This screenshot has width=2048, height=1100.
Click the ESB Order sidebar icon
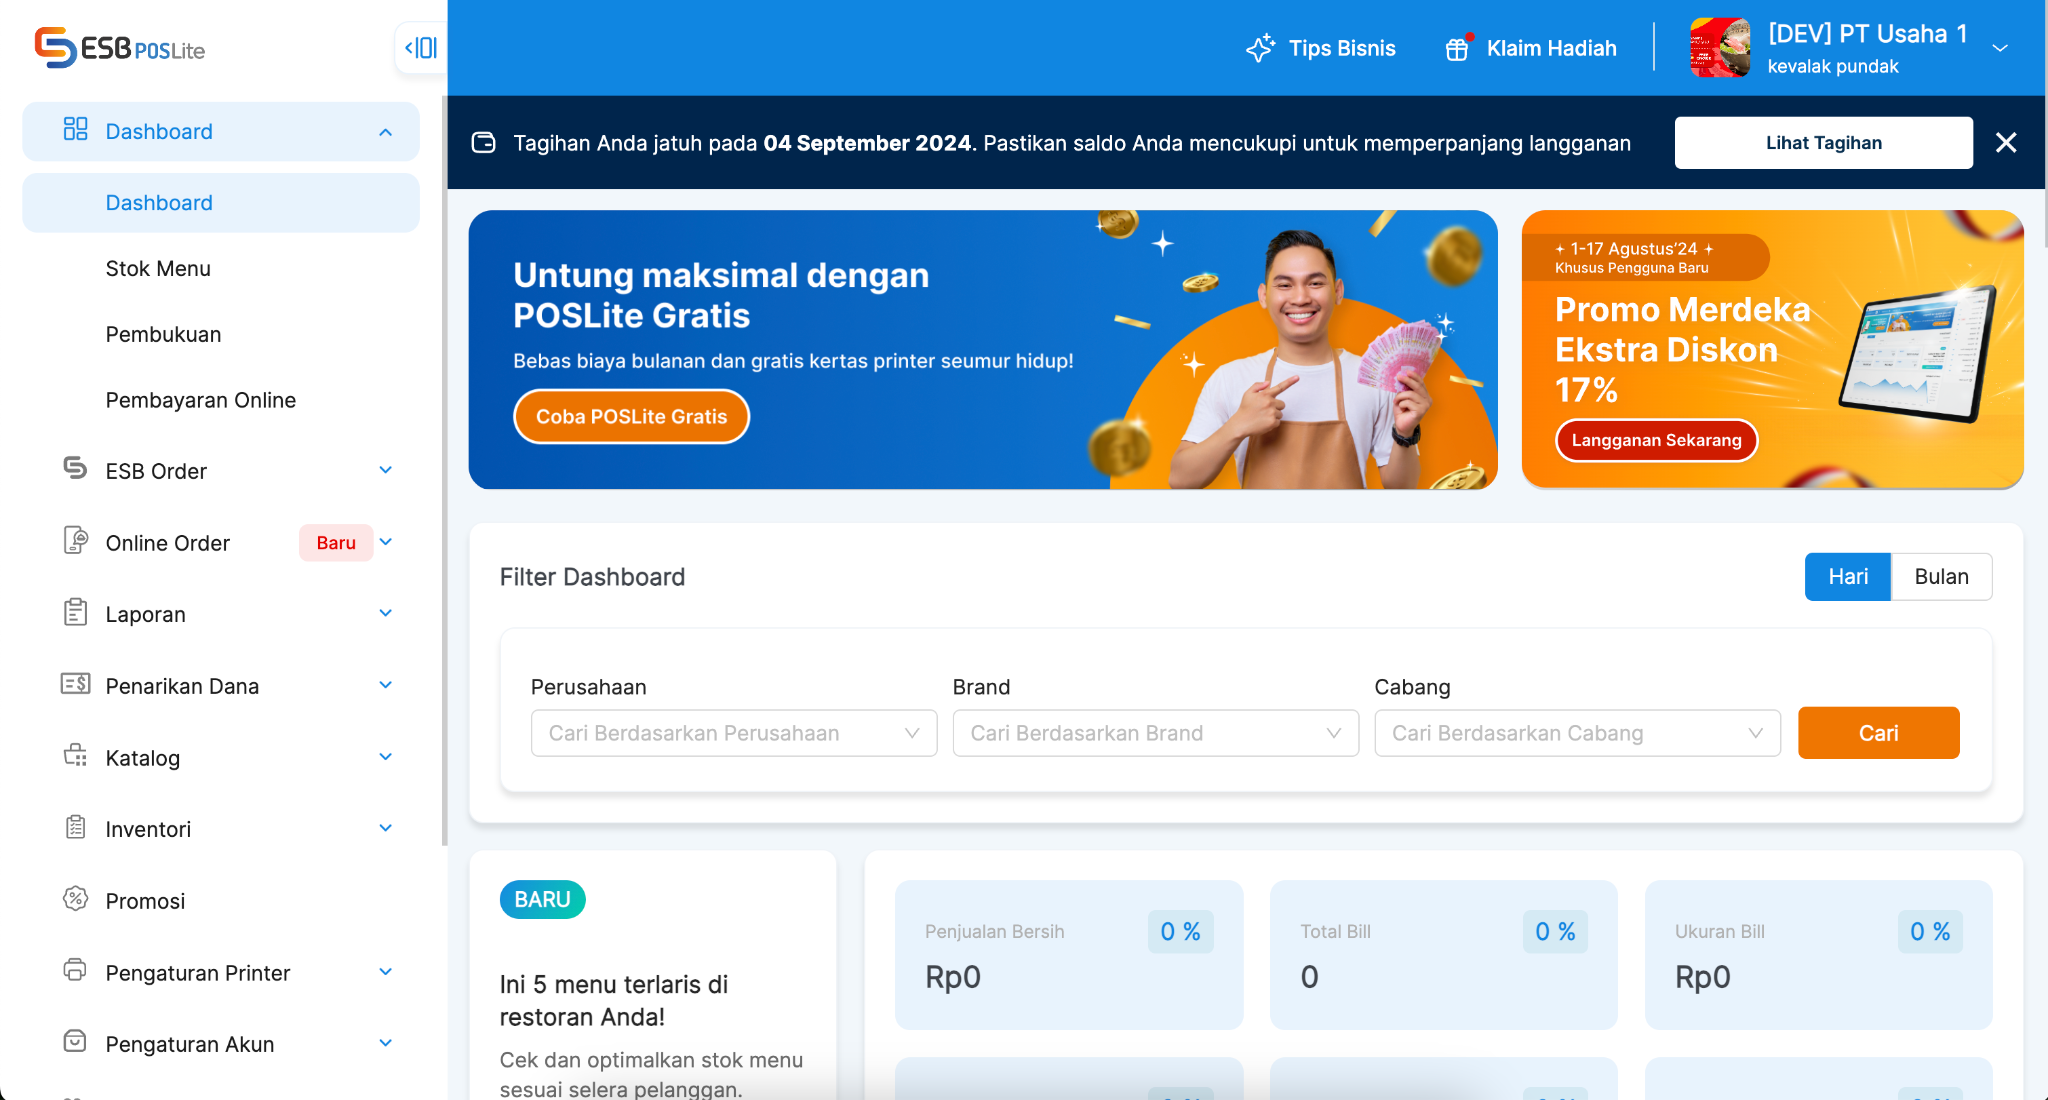[x=75, y=468]
